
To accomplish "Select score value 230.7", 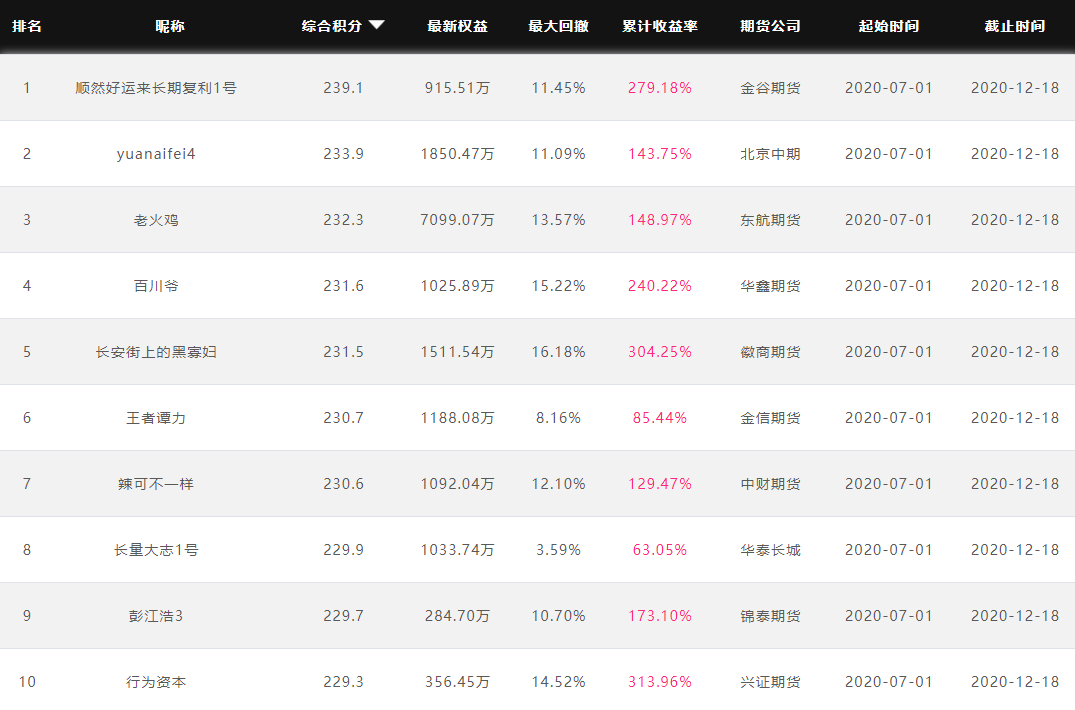I will (x=343, y=418).
